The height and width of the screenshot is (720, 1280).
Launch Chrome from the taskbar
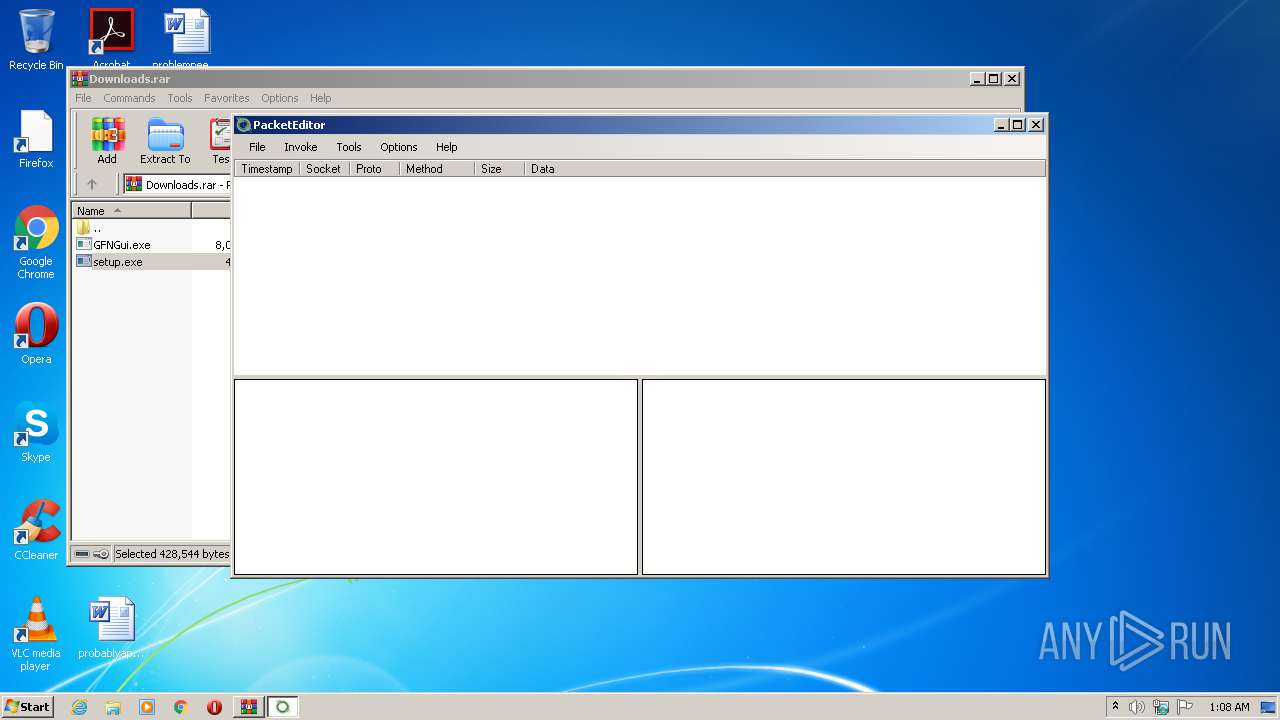pyautogui.click(x=180, y=707)
